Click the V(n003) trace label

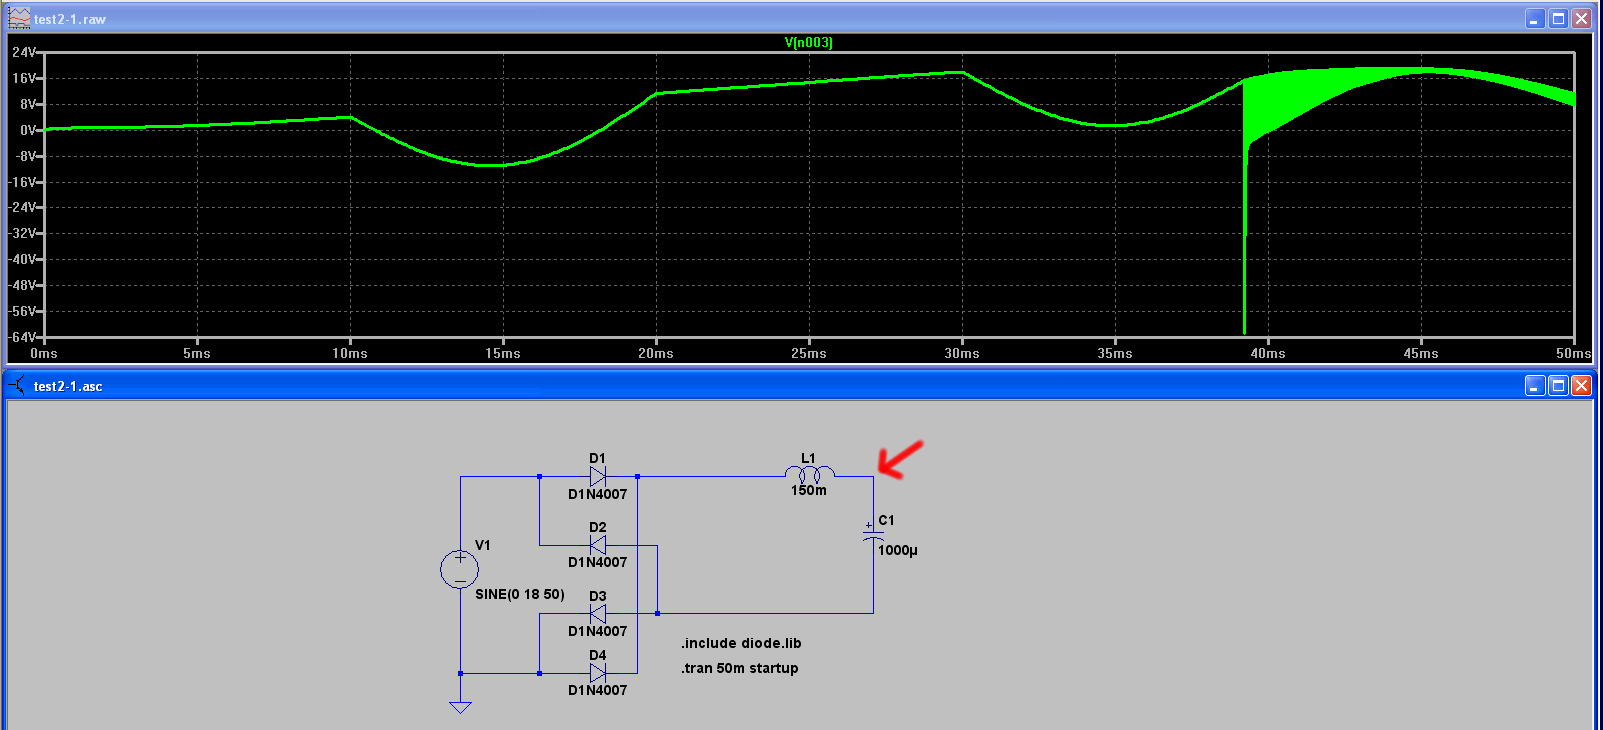[808, 42]
